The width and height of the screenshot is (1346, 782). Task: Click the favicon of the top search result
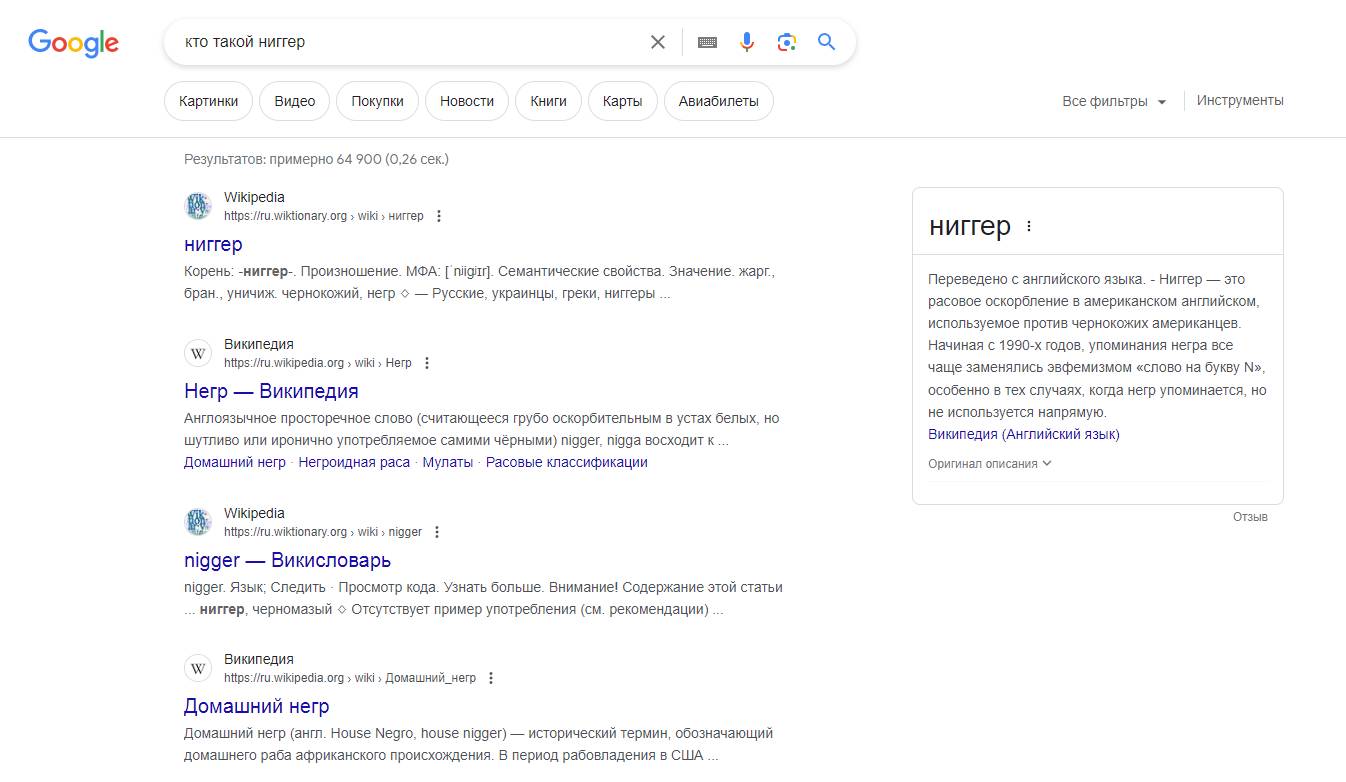198,207
